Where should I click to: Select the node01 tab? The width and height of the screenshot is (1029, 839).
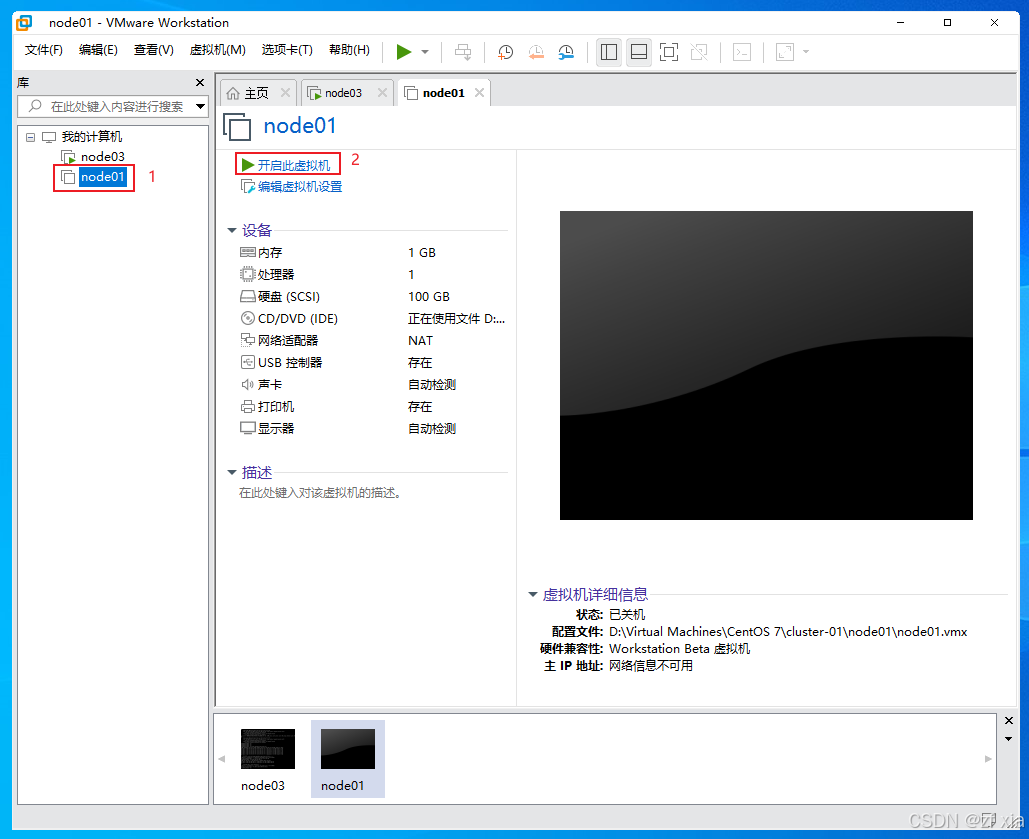(x=444, y=93)
